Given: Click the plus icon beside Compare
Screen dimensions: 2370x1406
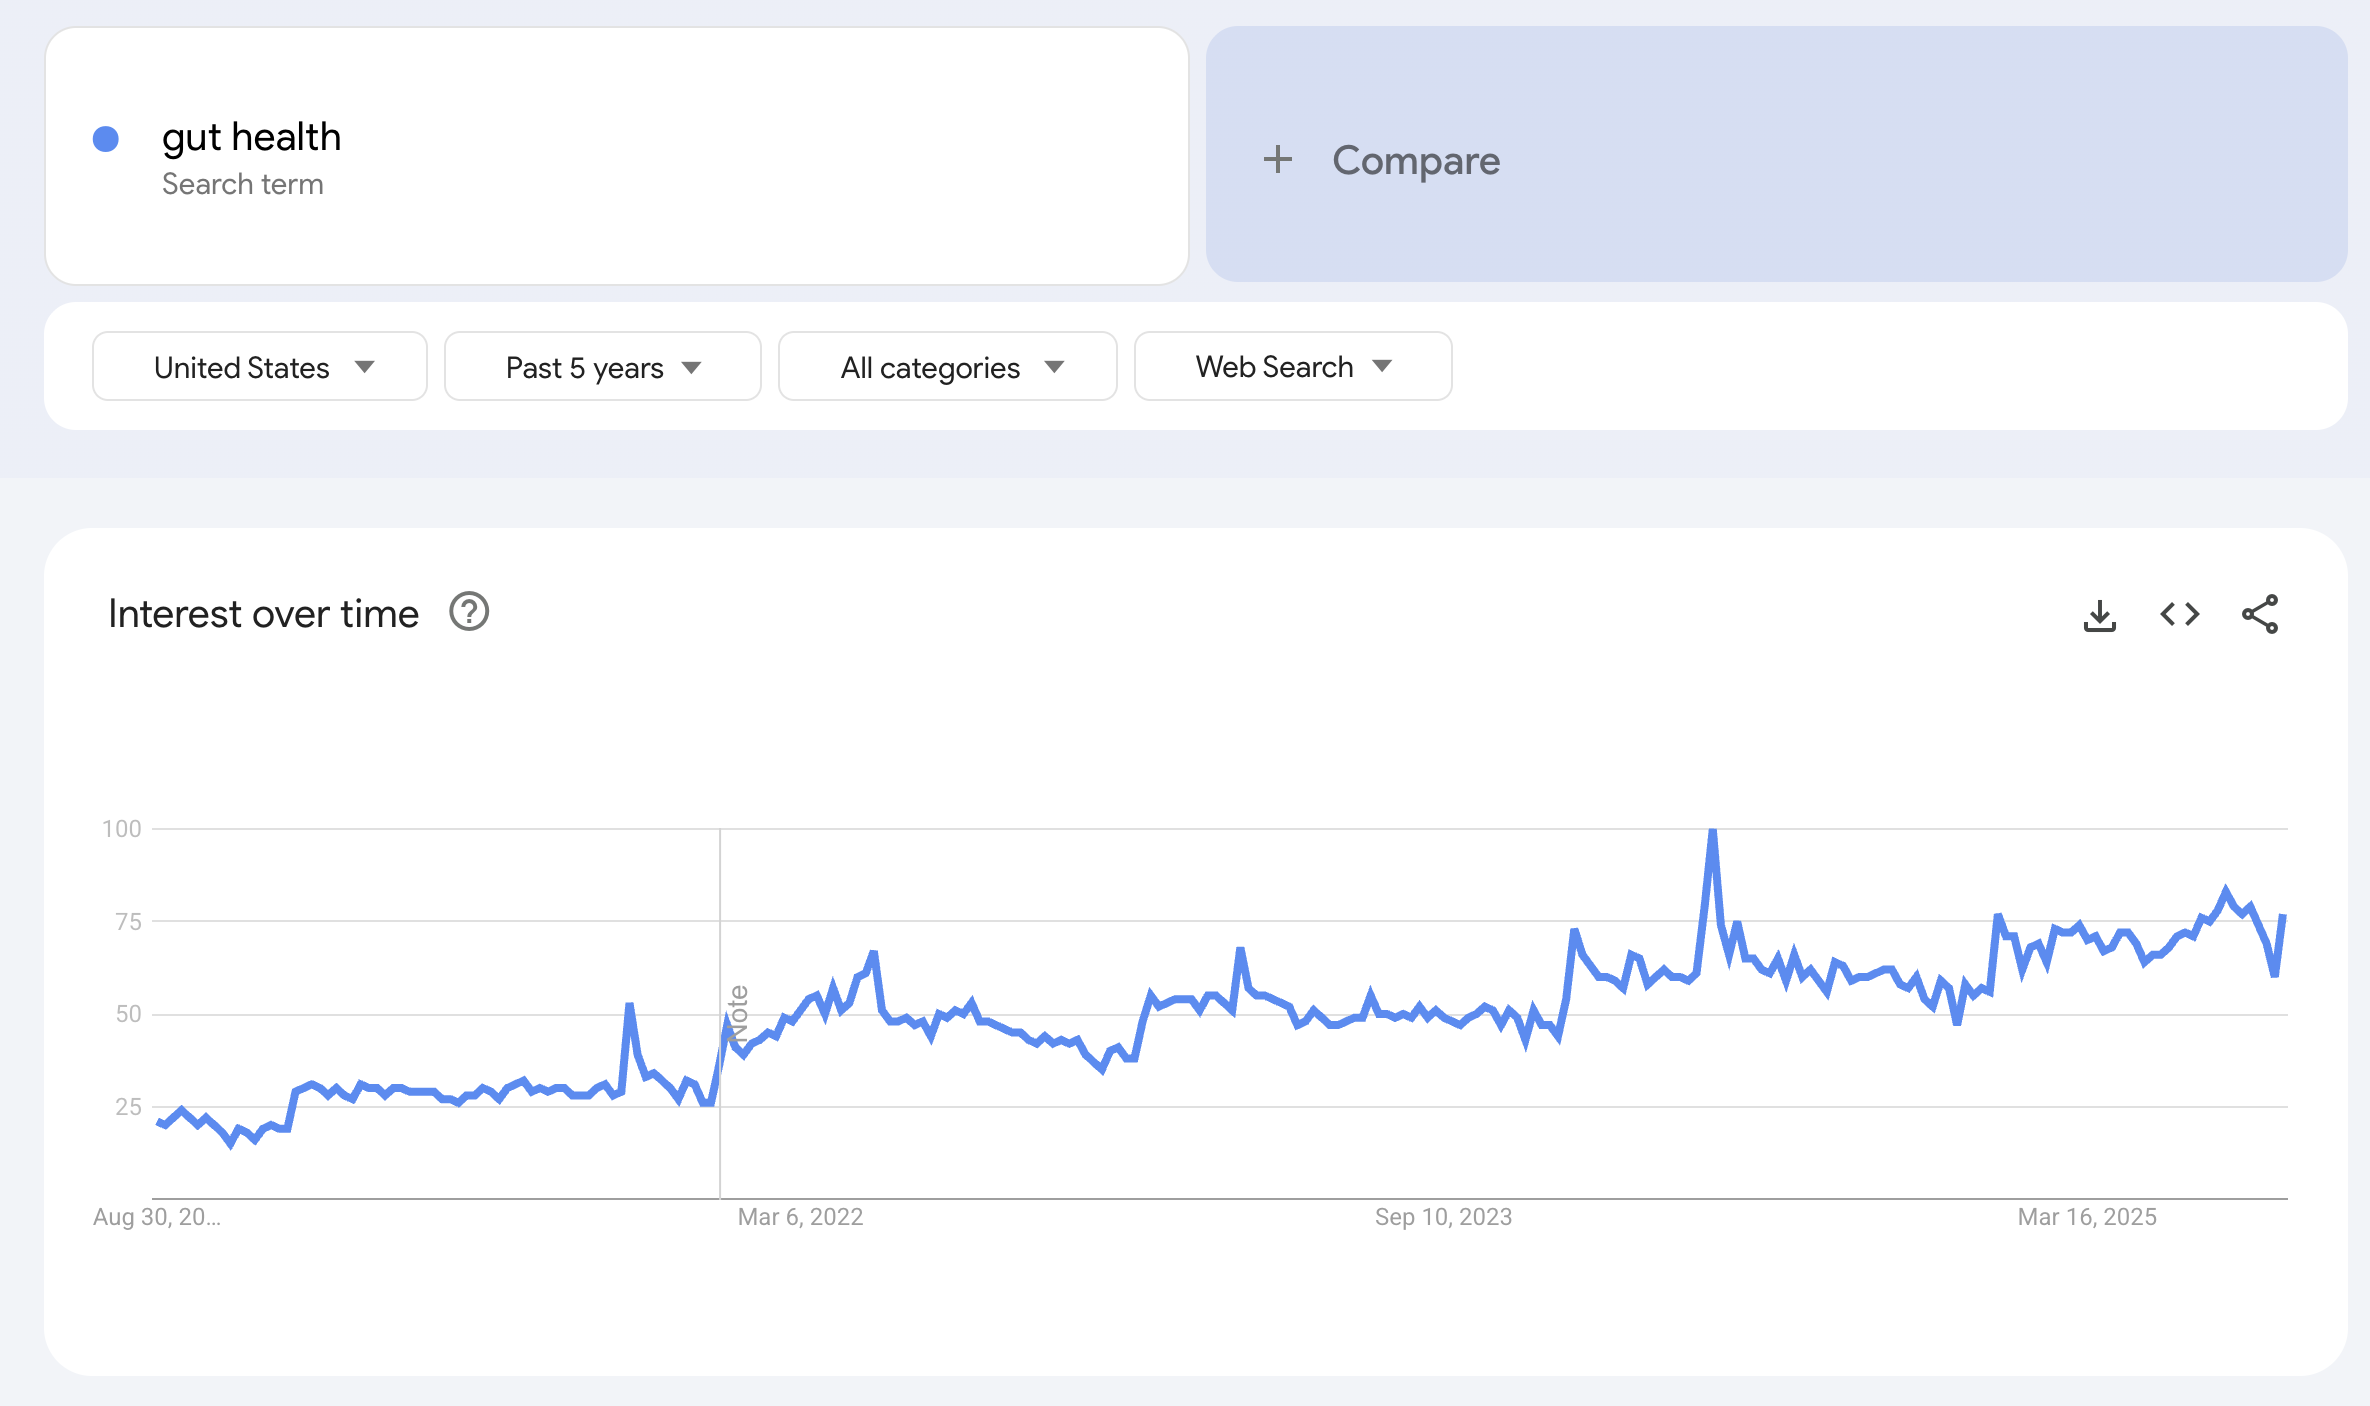Looking at the screenshot, I should 1277,160.
